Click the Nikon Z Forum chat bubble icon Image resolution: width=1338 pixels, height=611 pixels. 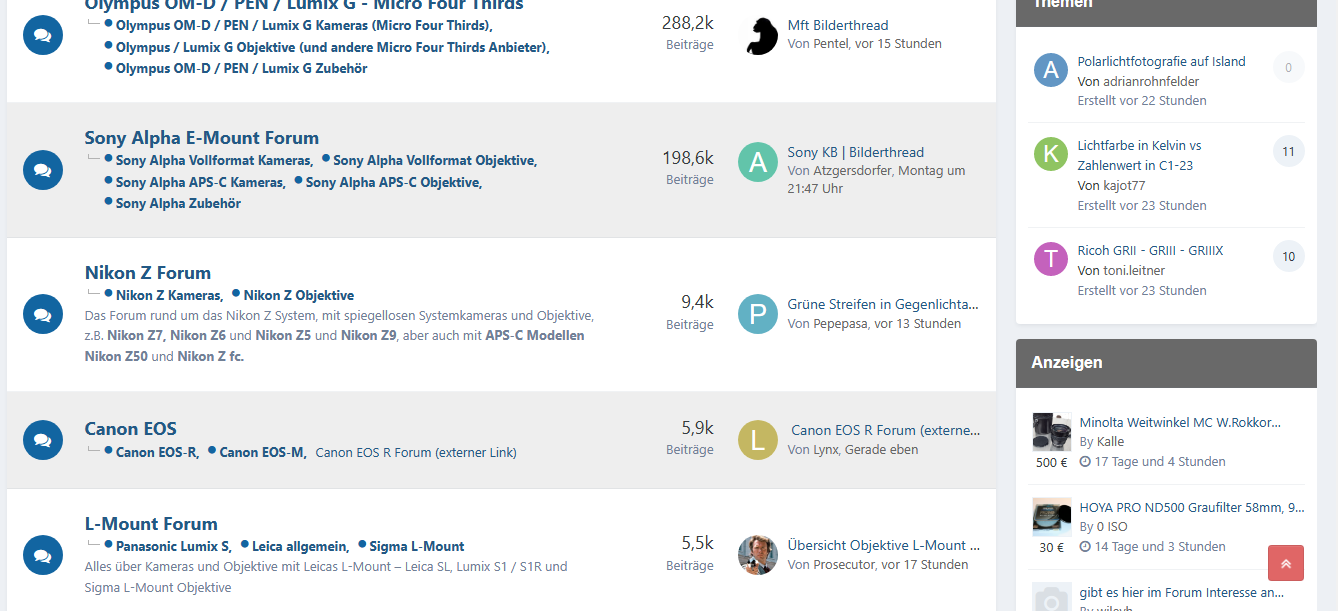[x=42, y=314]
